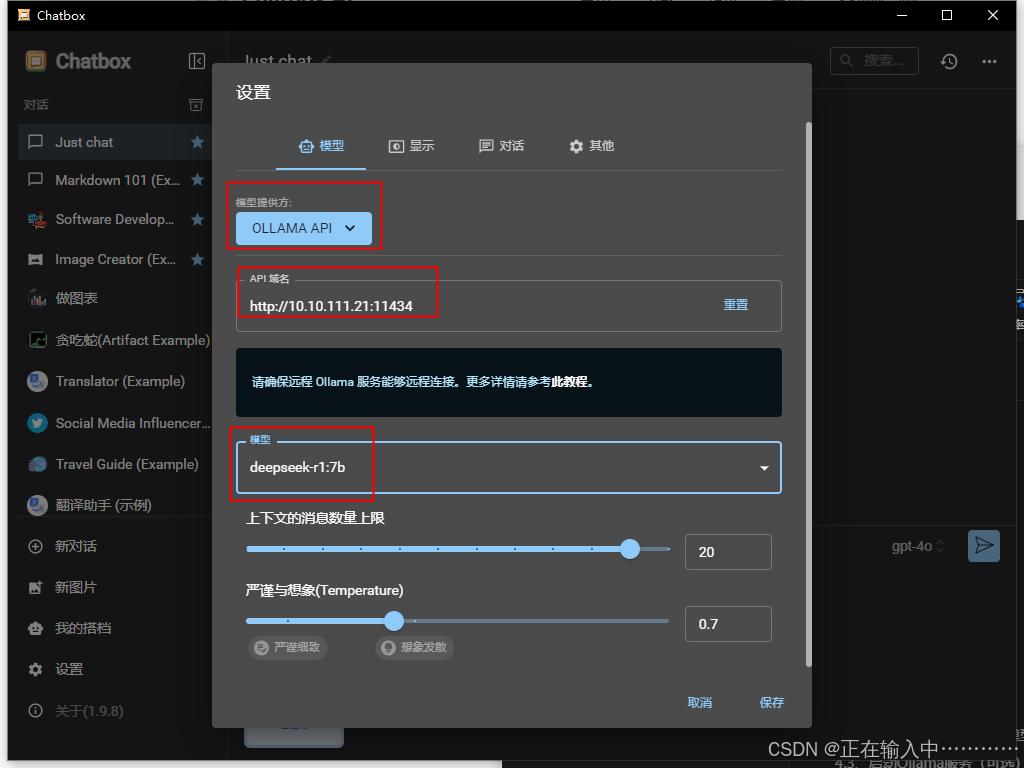Screen dimensions: 1024x768
Task: Click the gear icon for 设置 in sidebar
Action: click(36, 669)
